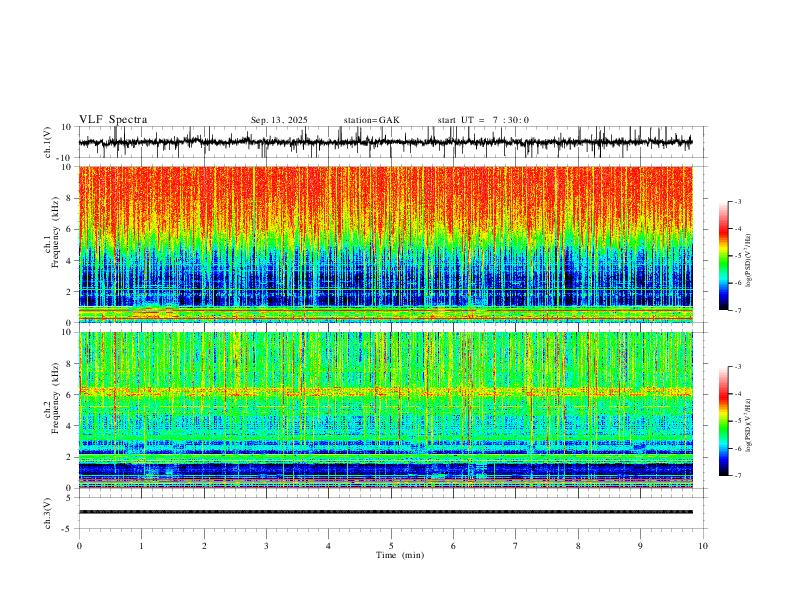The width and height of the screenshot is (792, 612).
Task: Click the "-7" tick on the lower color bar
Action: pos(738,476)
